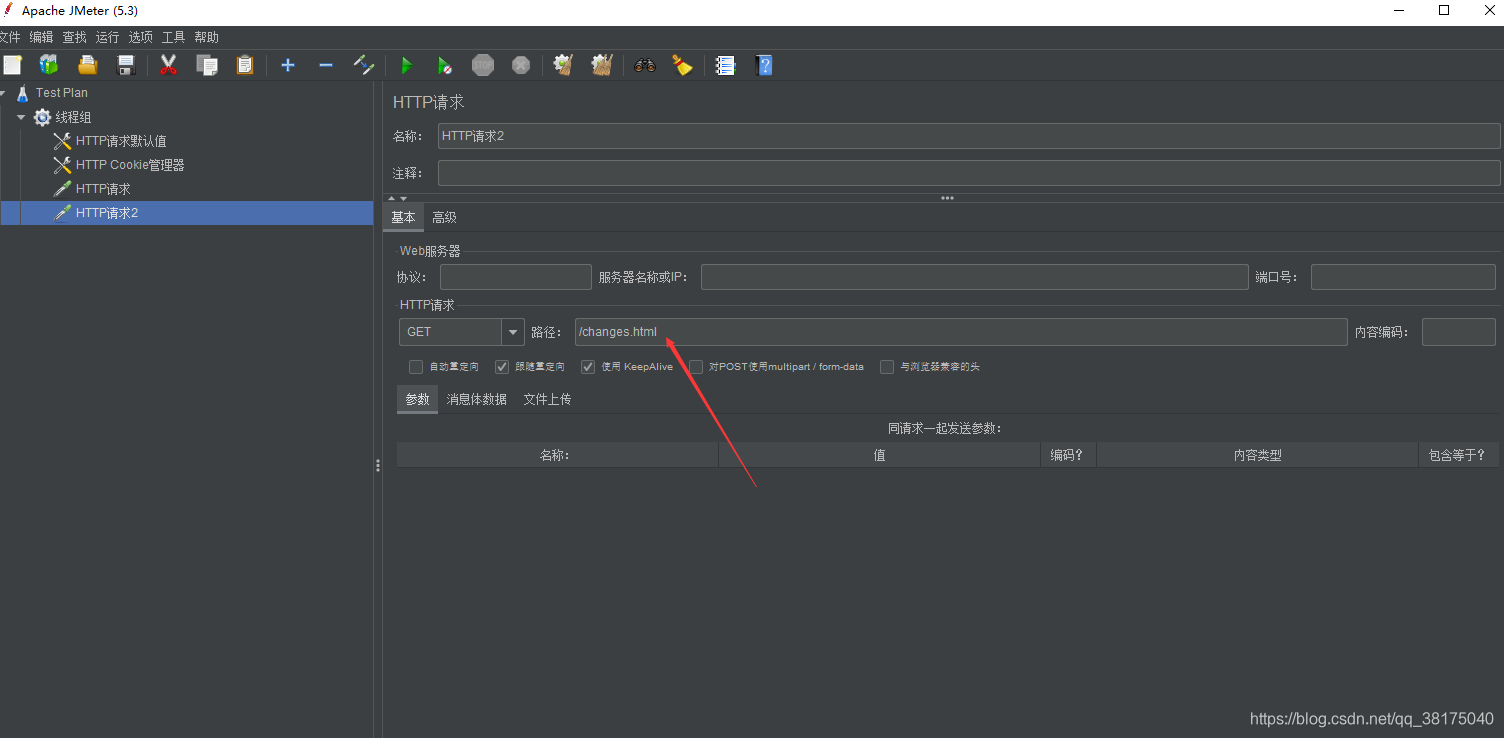The width and height of the screenshot is (1504, 738).
Task: Open the Templates toolbar icon
Action: pyautogui.click(x=48, y=65)
